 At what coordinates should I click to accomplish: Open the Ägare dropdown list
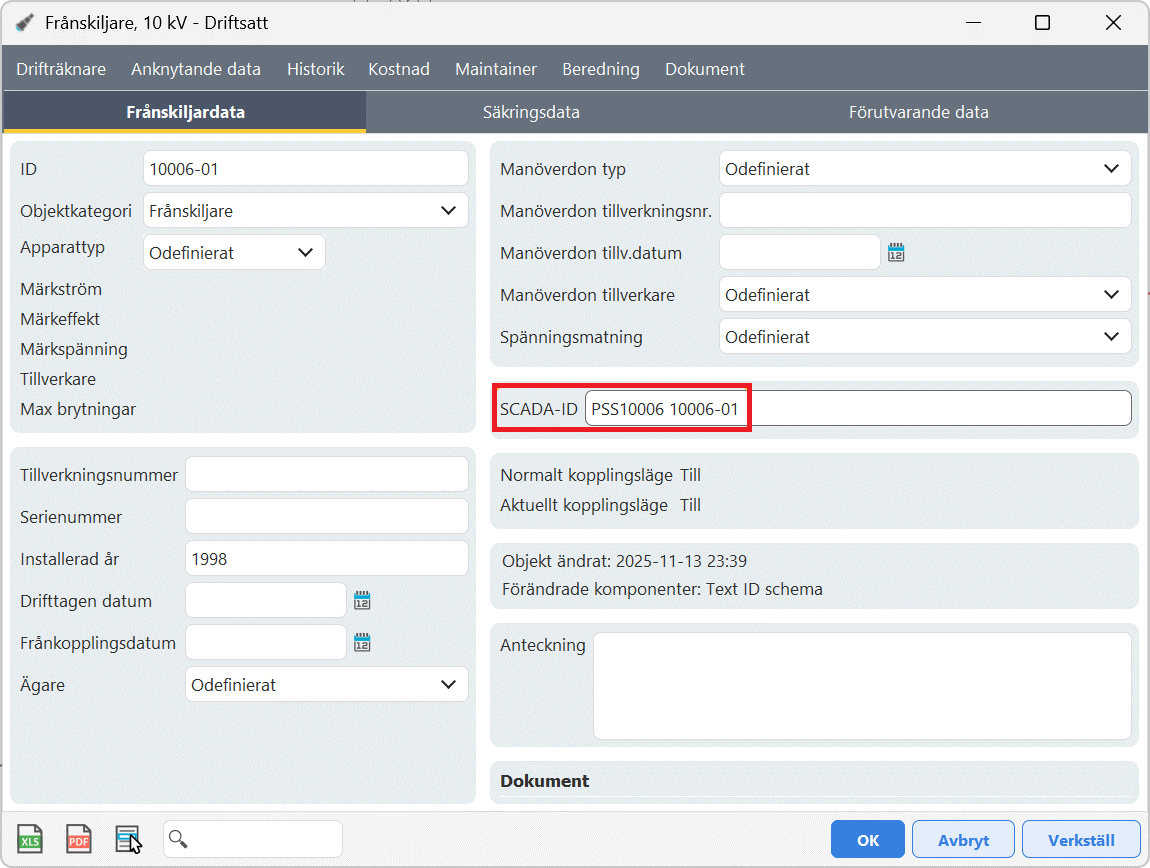[x=447, y=685]
